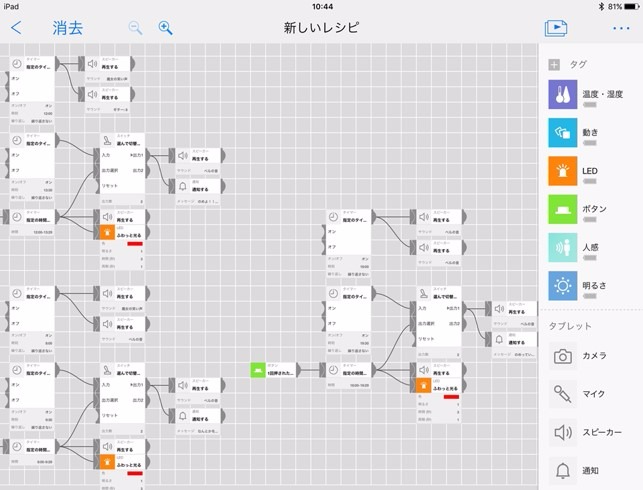Select timer block wired to green button block
This screenshot has width=643, height=490.
(x=349, y=376)
